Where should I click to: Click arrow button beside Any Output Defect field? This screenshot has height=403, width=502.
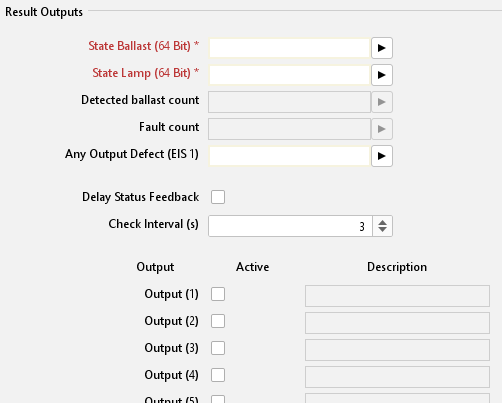(382, 156)
